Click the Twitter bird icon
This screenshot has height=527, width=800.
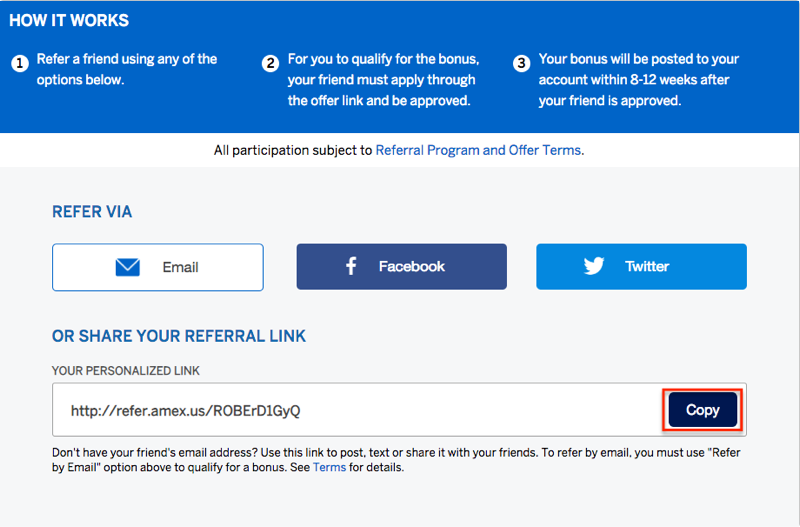(594, 266)
